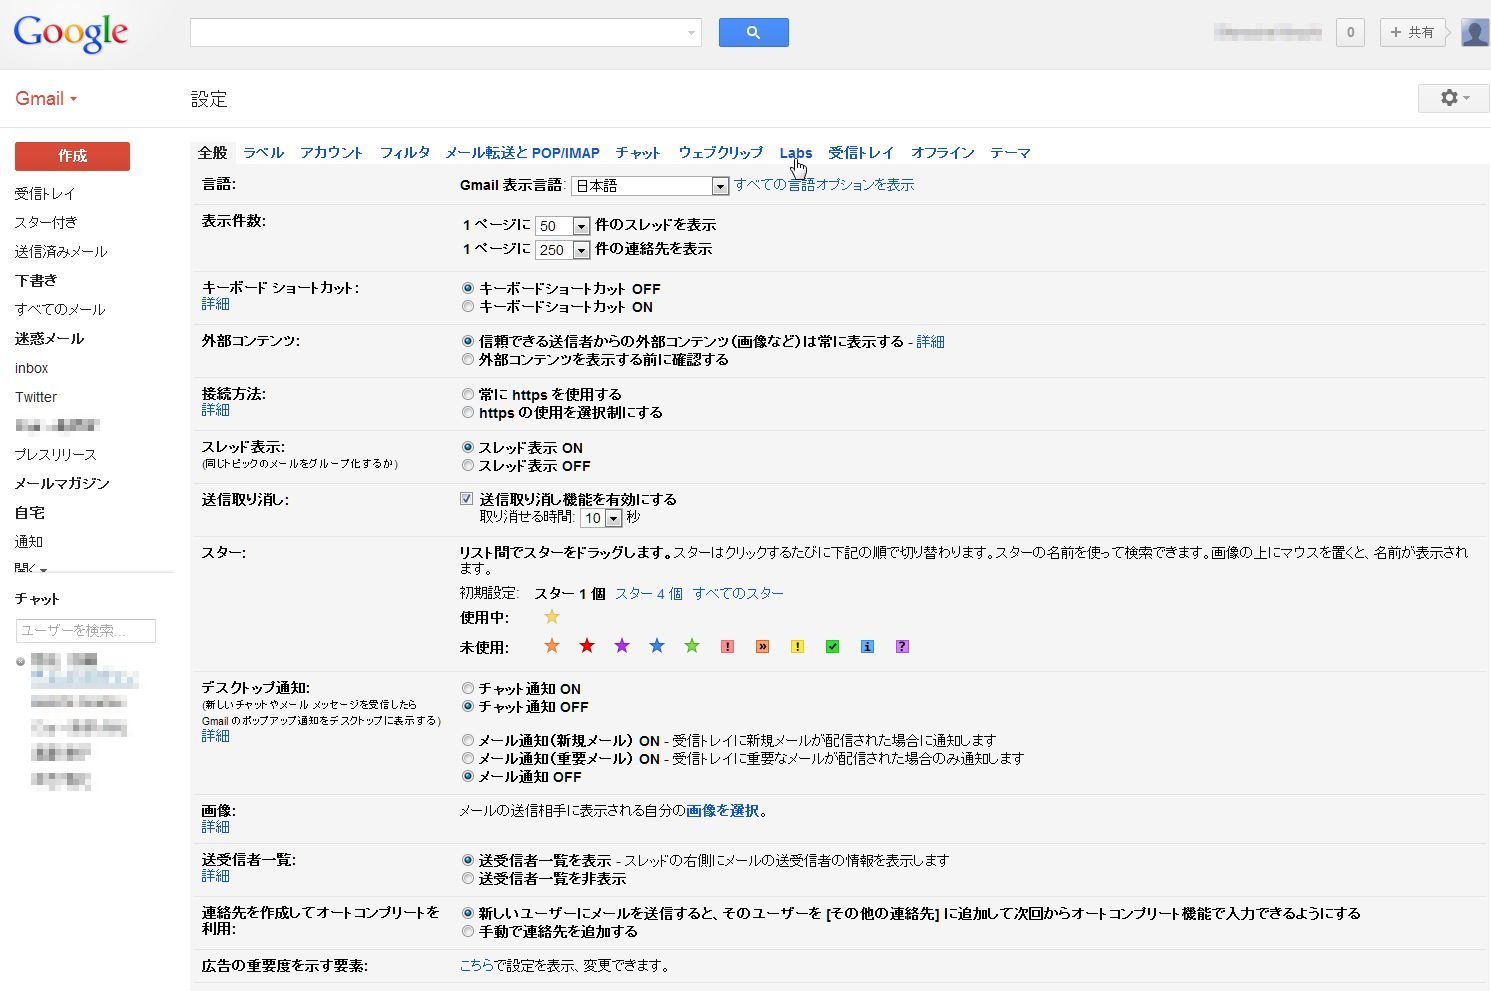Viewport: 1491px width, 991px height.
Task: Select the red exclamation mark icon
Action: click(727, 647)
